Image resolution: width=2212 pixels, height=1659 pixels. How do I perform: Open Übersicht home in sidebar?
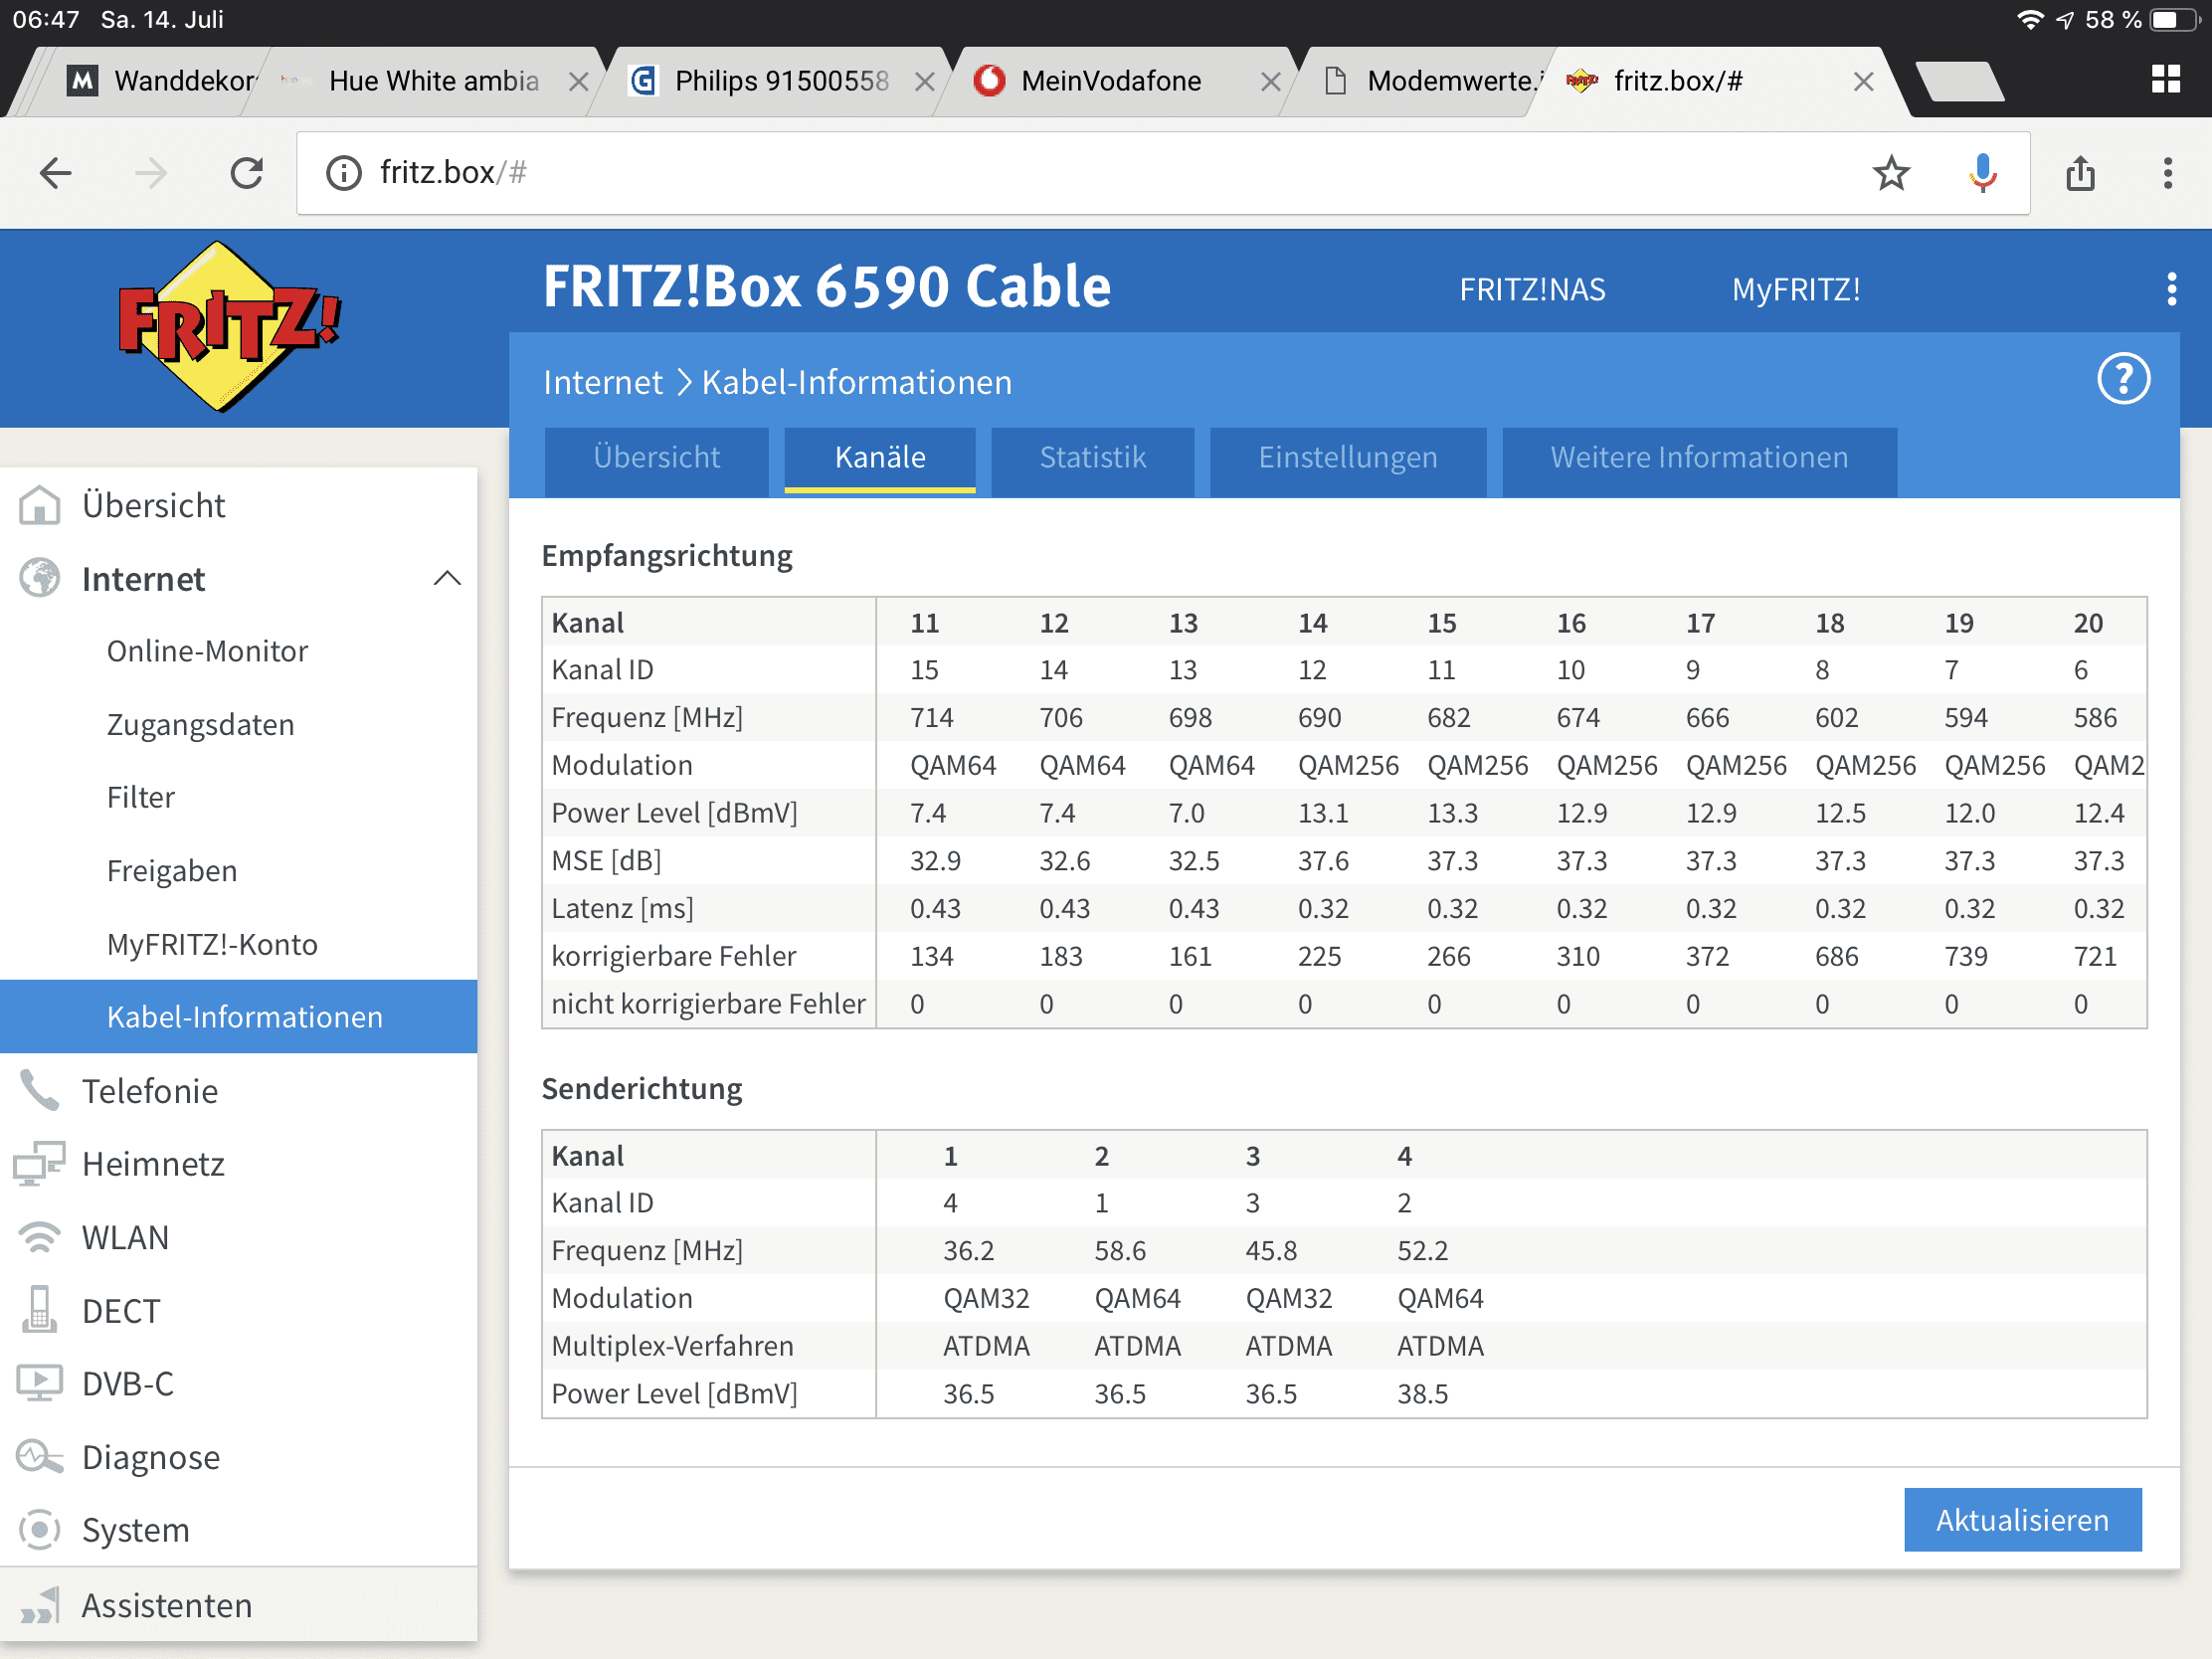tap(153, 505)
